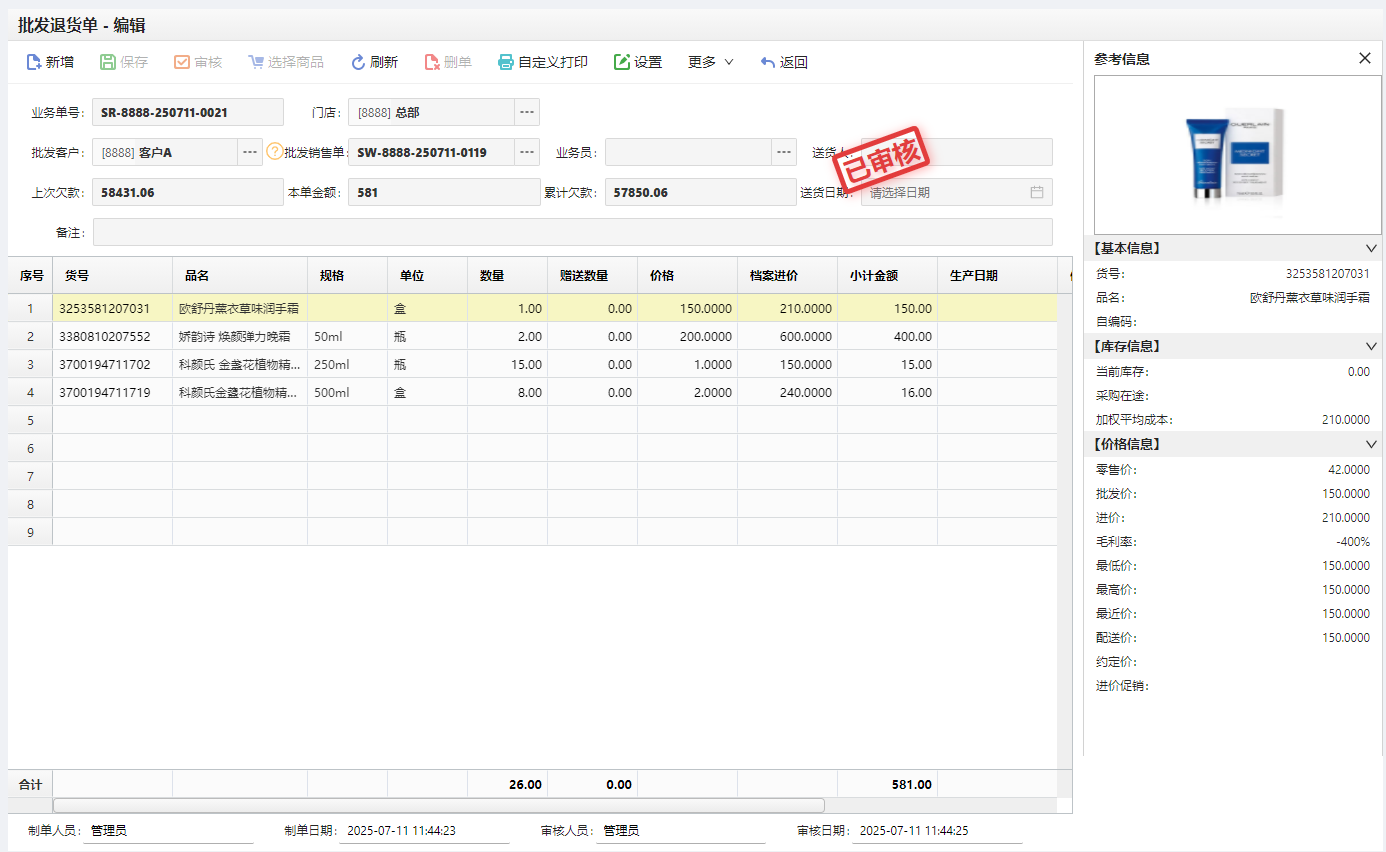Screen dimensions: 1386x852
Task: Click the 设置 toolbar button label
Action: click(x=648, y=62)
